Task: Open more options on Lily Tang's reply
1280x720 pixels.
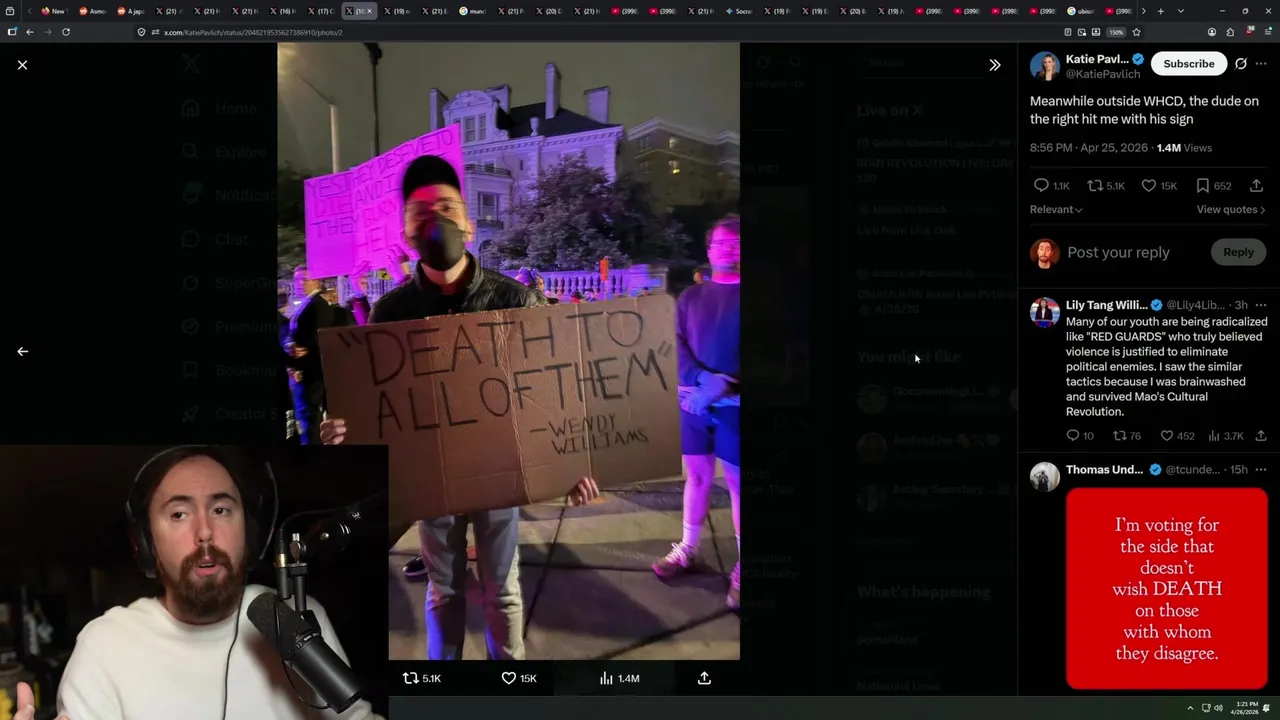Action: point(1261,305)
